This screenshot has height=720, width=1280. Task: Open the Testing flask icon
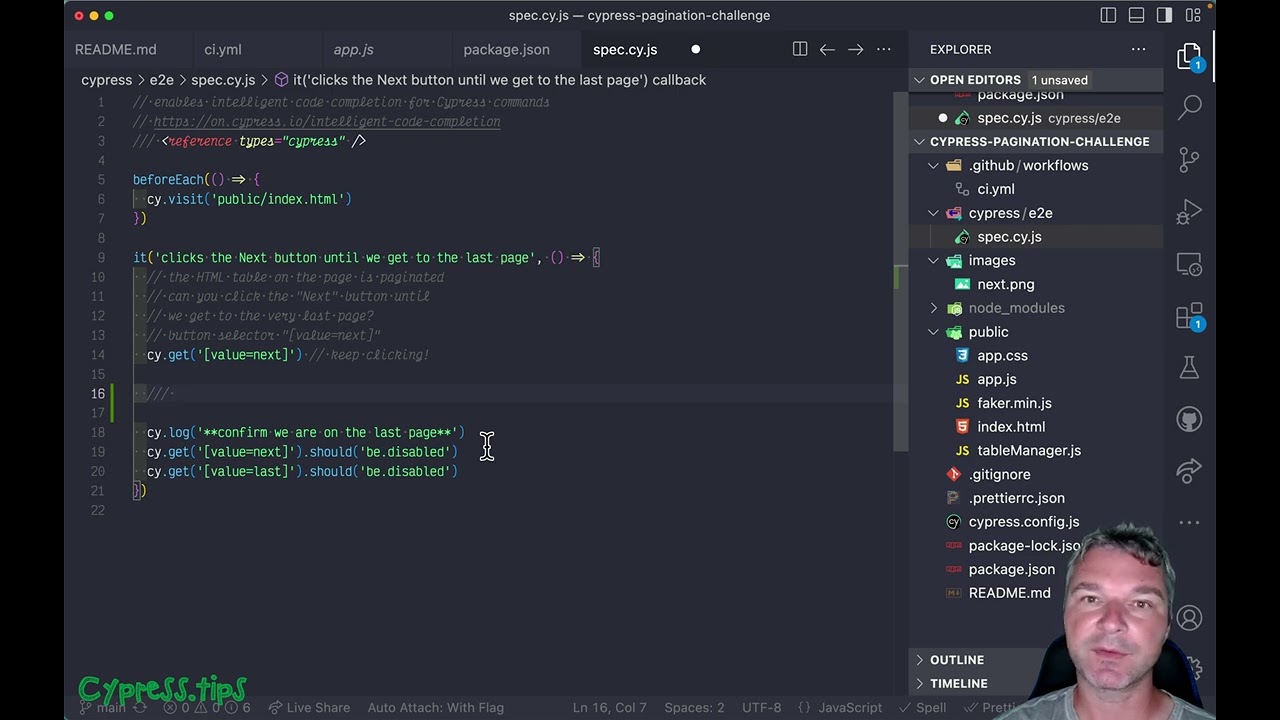pyautogui.click(x=1189, y=368)
